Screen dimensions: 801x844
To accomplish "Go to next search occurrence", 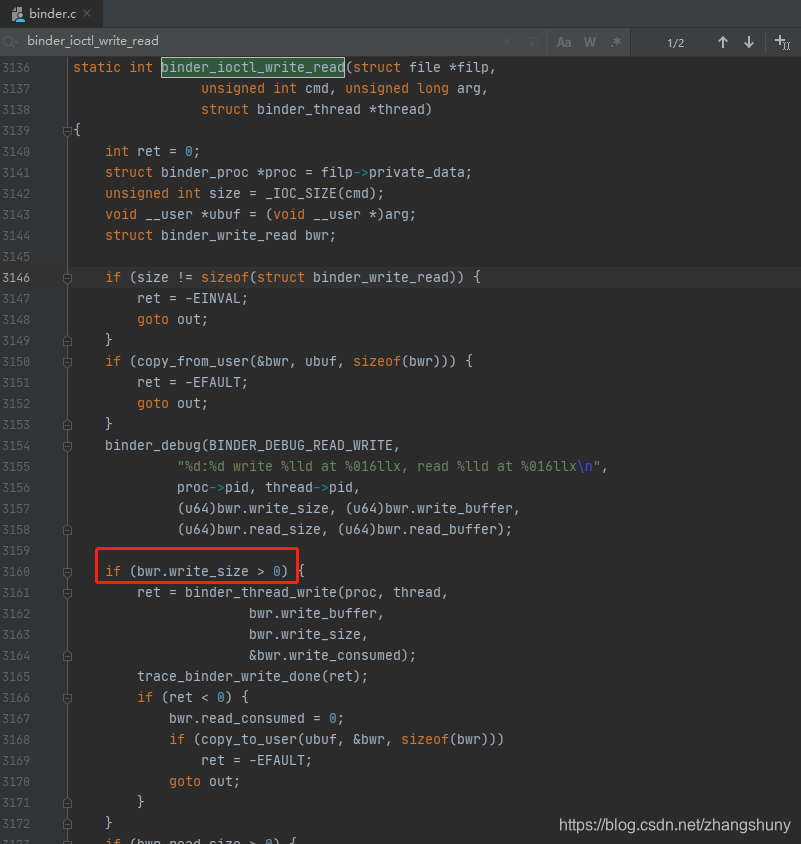I will click(x=749, y=42).
